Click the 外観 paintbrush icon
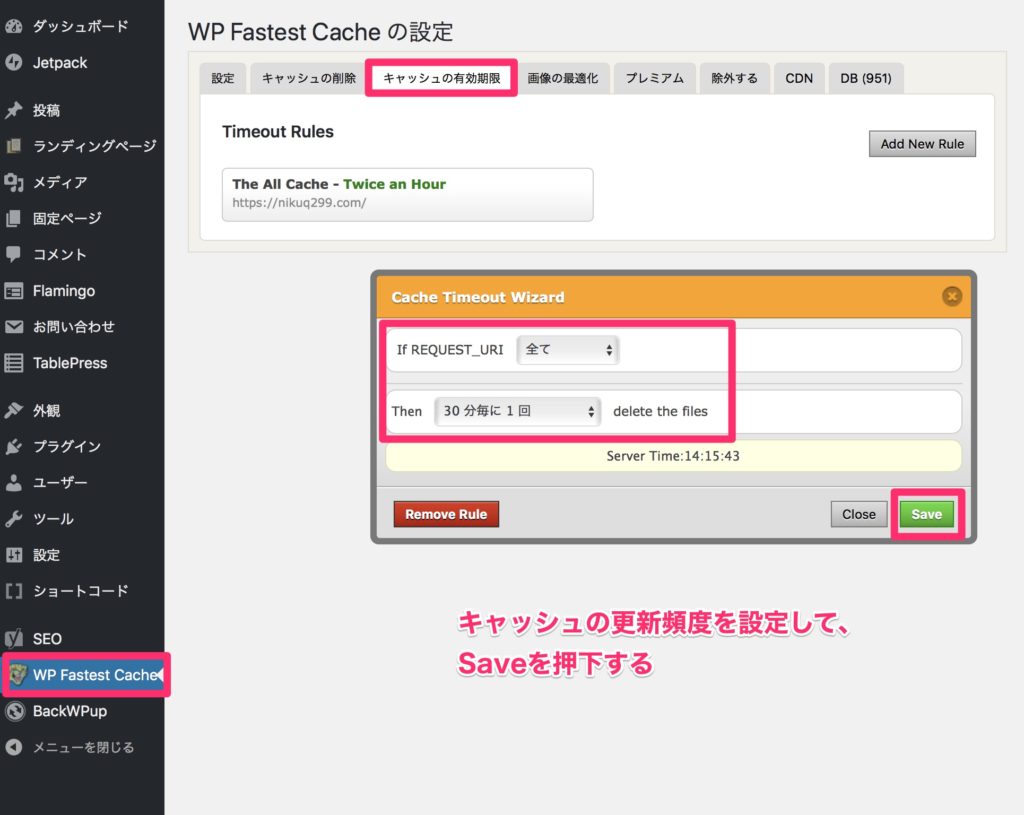The width and height of the screenshot is (1024, 815). (x=14, y=410)
